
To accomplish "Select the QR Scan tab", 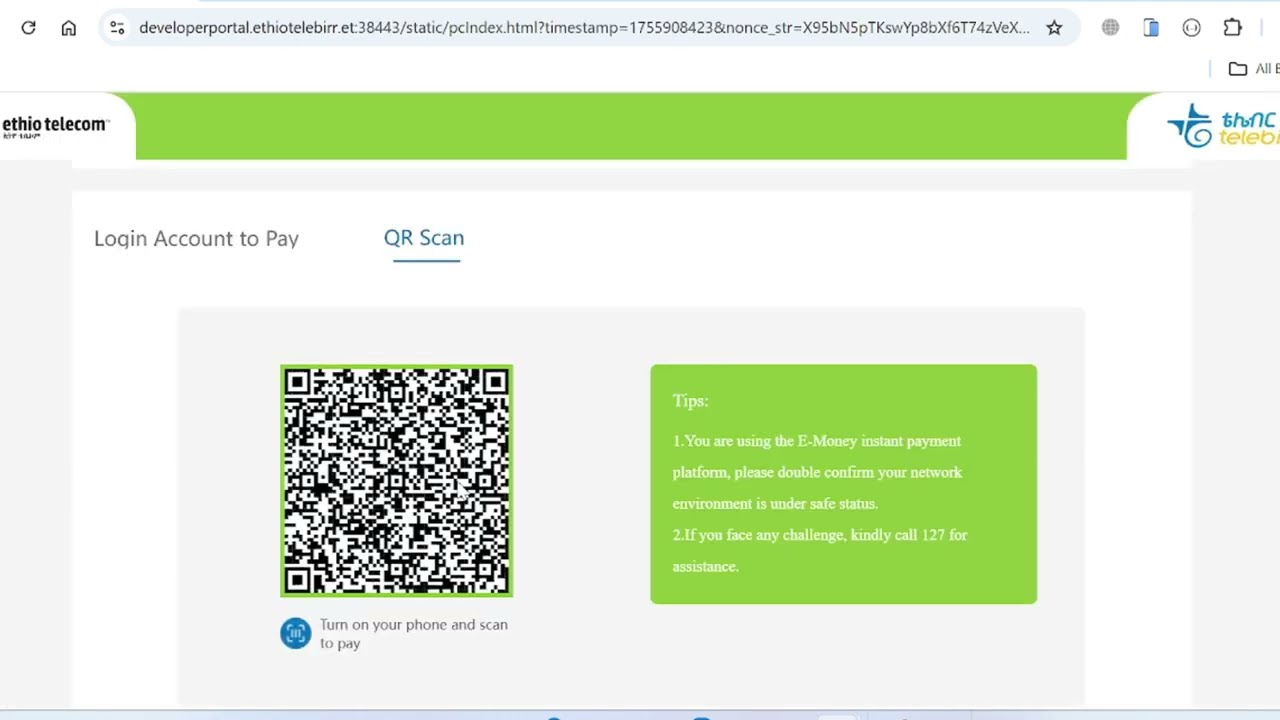I will point(424,238).
